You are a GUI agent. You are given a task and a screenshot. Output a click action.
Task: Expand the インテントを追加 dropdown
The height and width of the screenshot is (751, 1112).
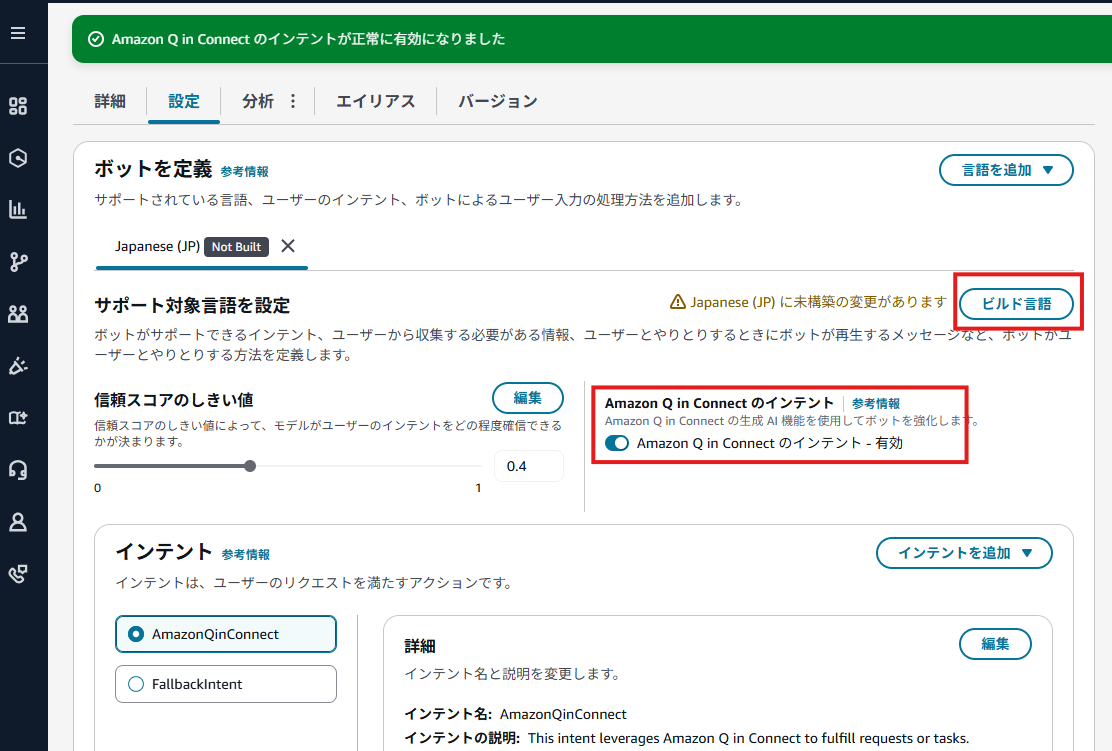[x=964, y=553]
